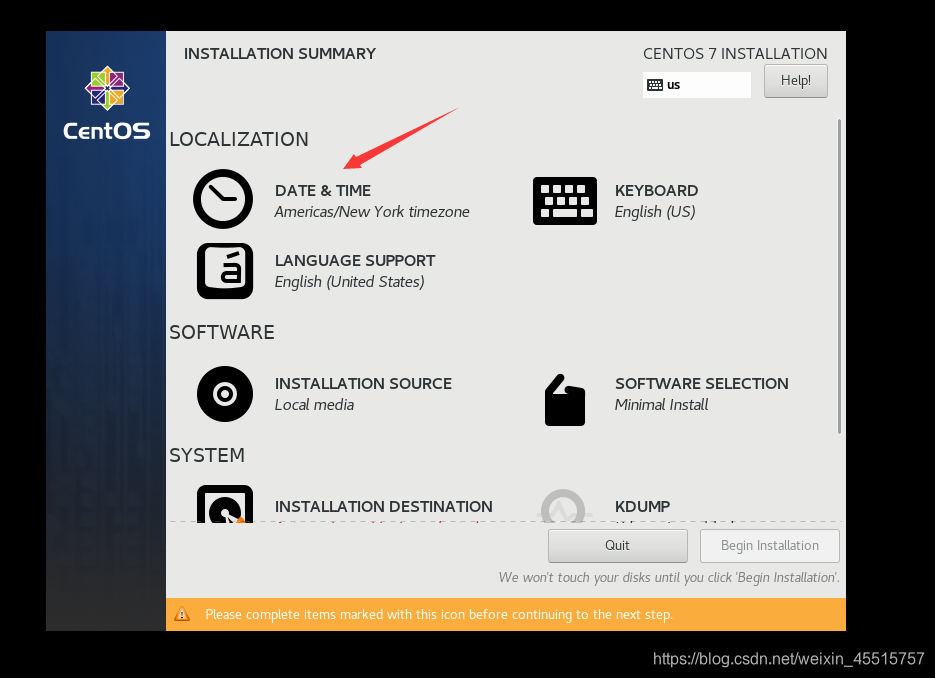This screenshot has height=678, width=935.
Task: Select the INSTALLATION SOURCE label
Action: pyautogui.click(x=363, y=383)
